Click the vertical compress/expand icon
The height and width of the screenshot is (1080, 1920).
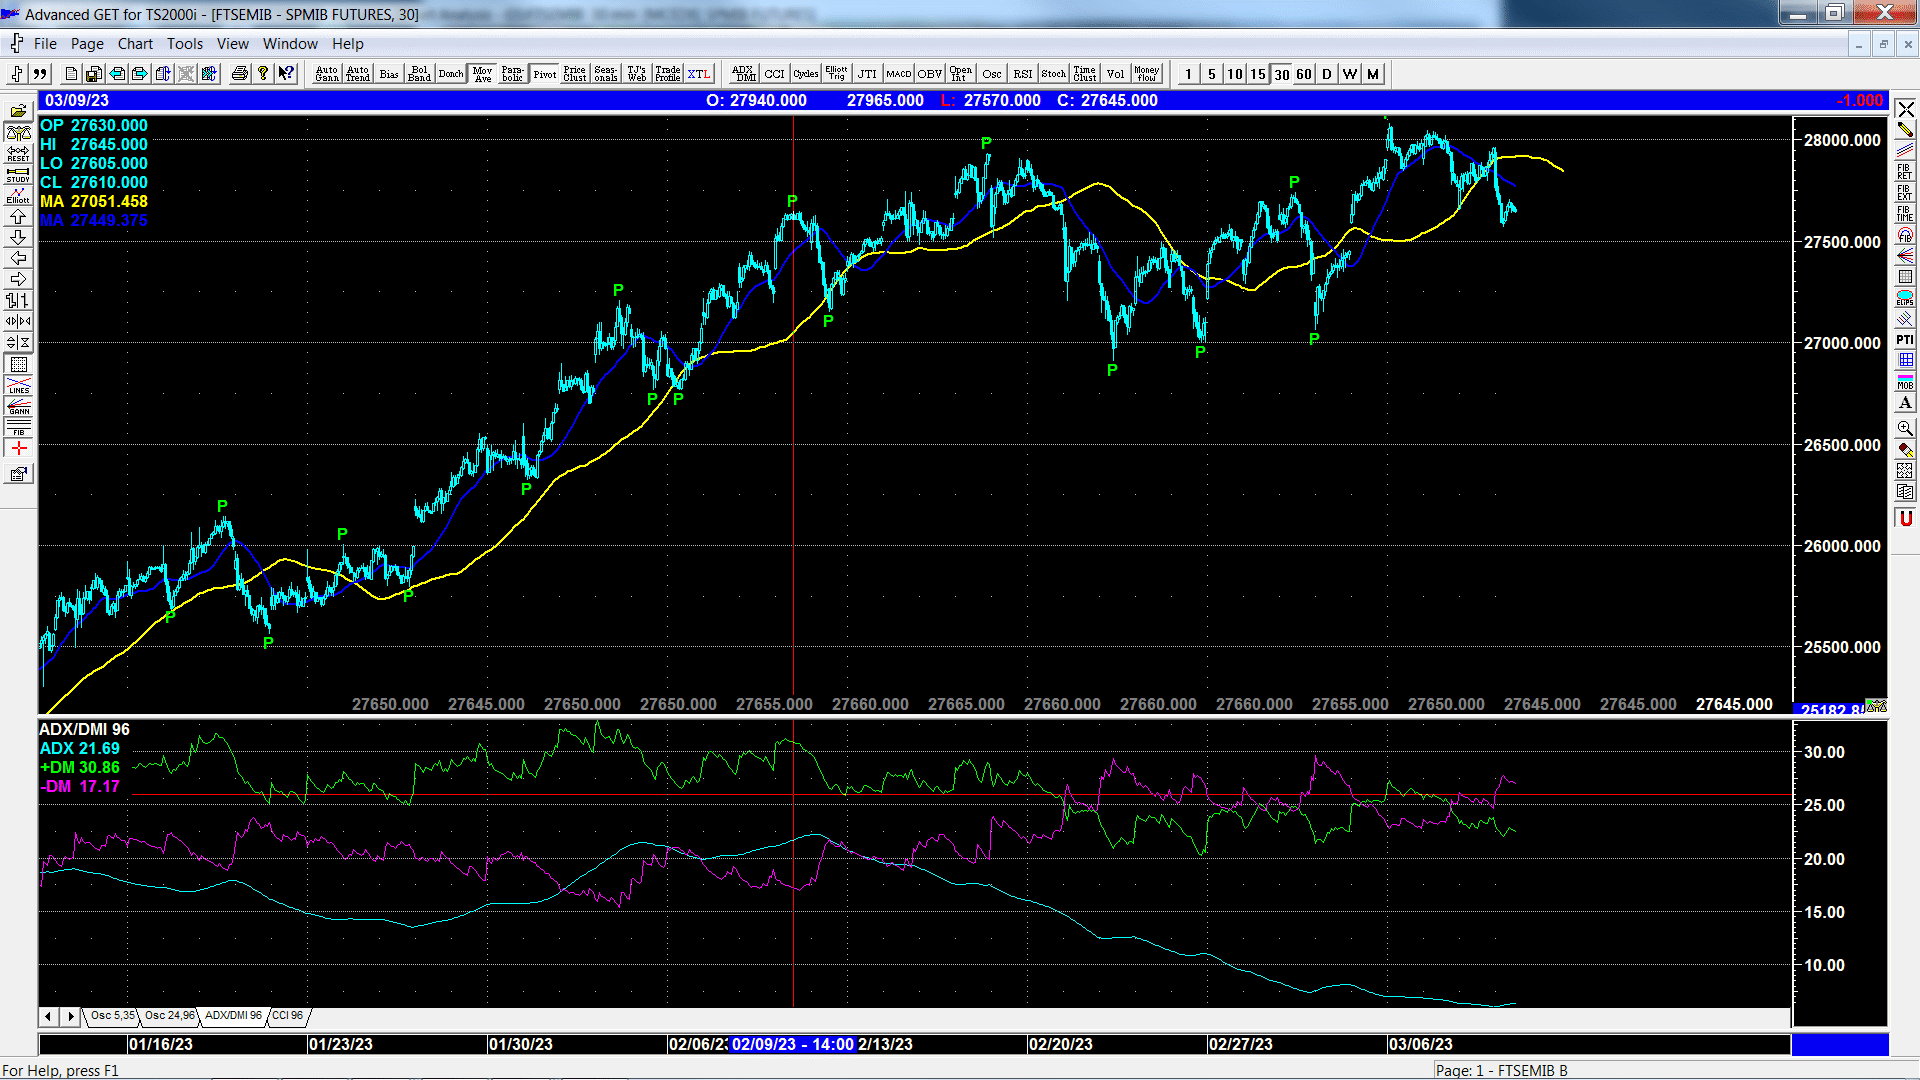[x=18, y=342]
